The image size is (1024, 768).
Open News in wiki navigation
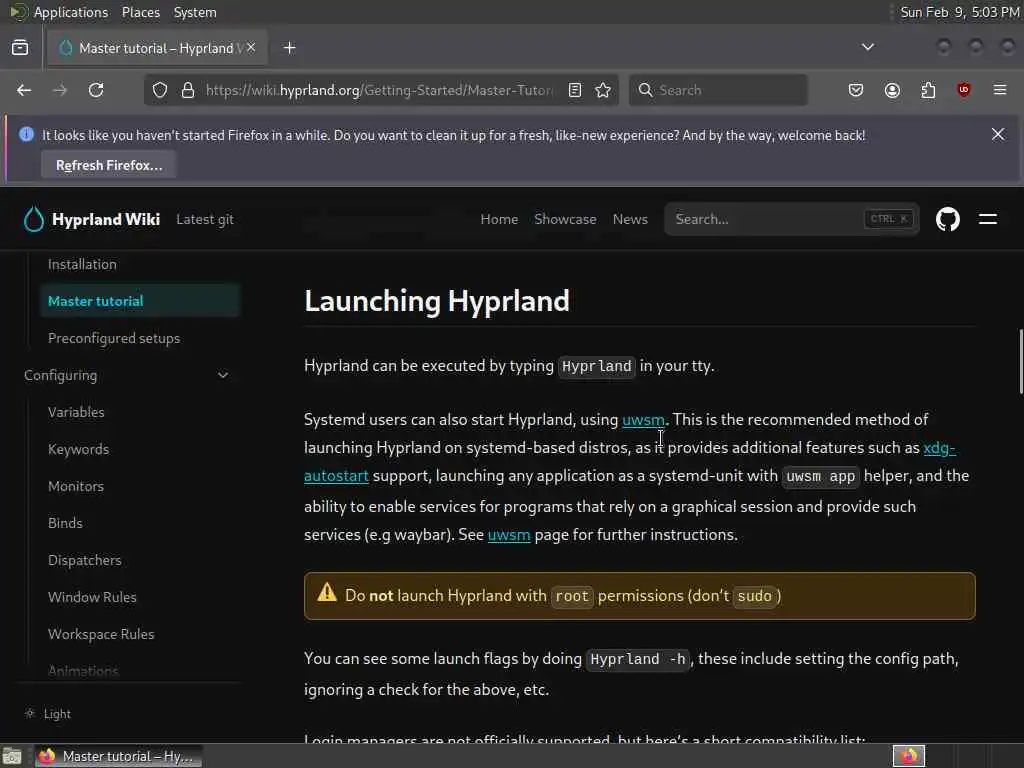tap(630, 219)
